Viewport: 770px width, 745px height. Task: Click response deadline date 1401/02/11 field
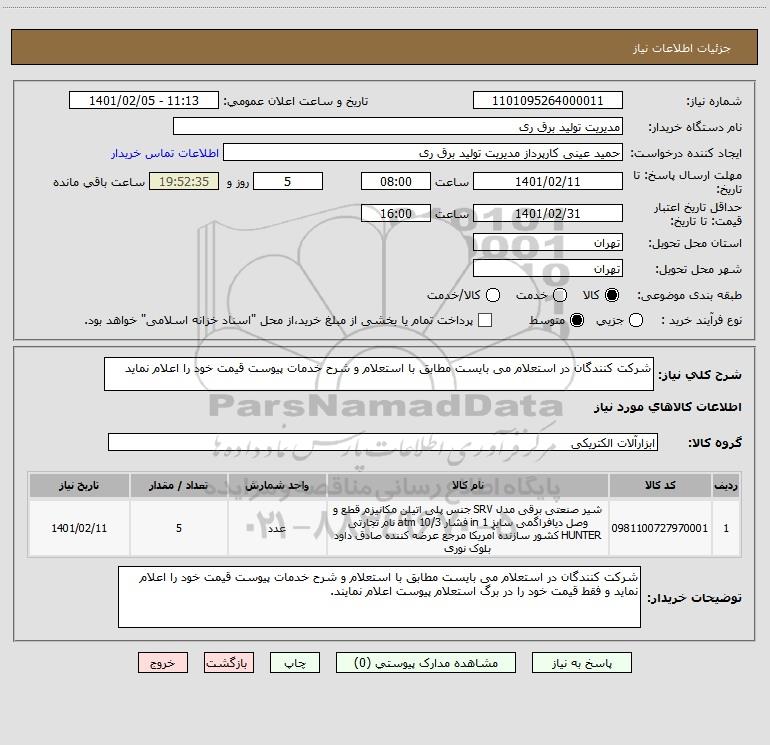point(548,181)
